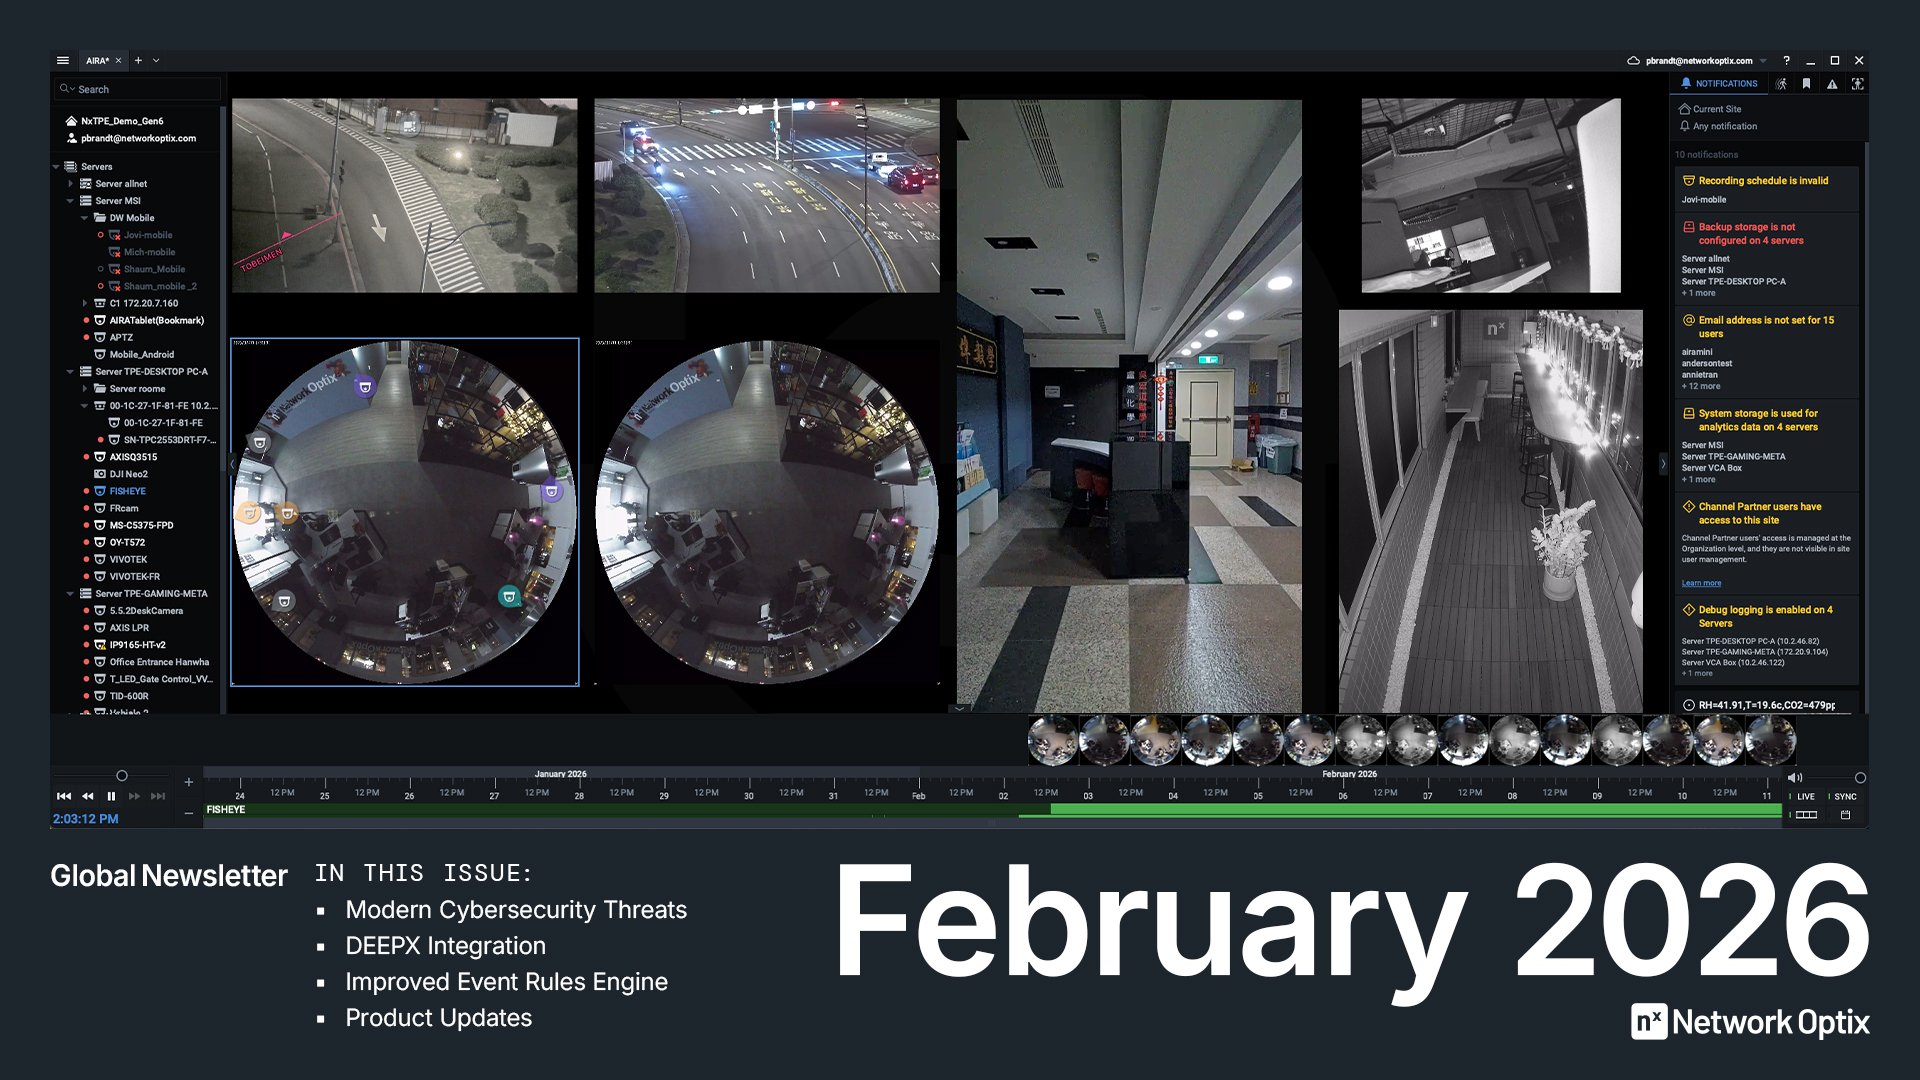Expand the C1 172.20.7.160 server node
The image size is (1920, 1080).
click(x=84, y=303)
